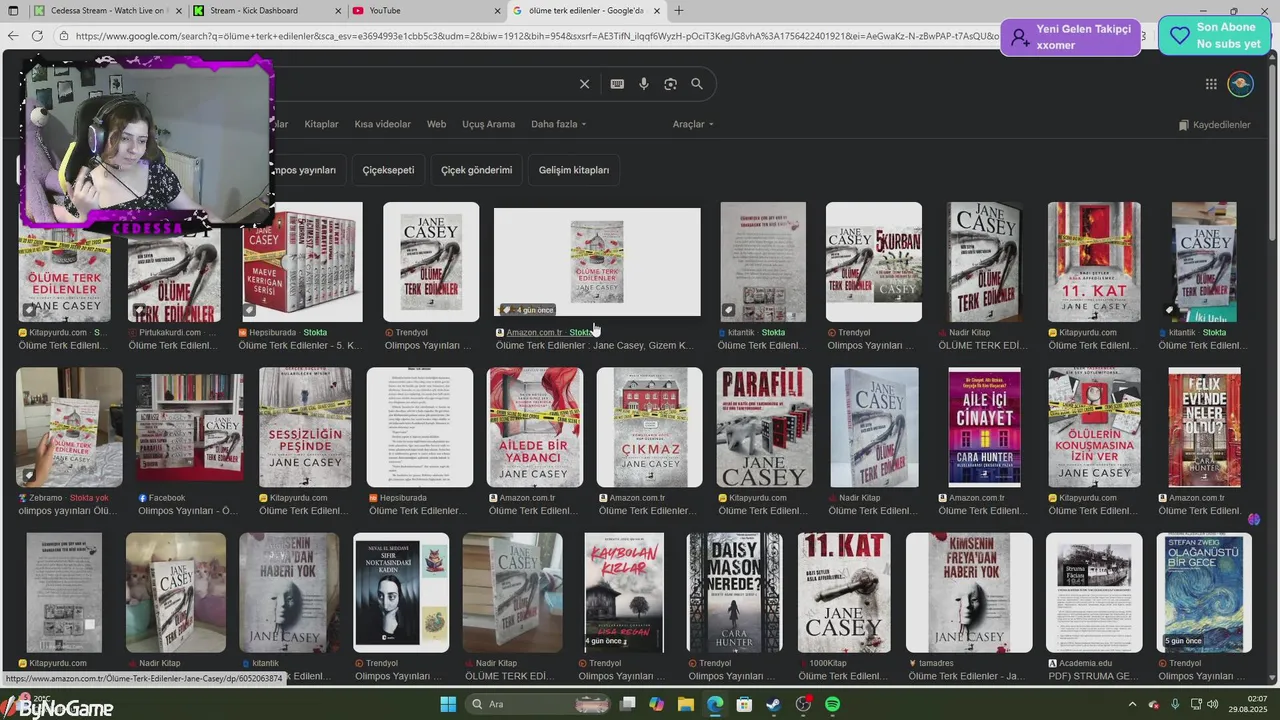Open the Amazon.com.tr 4 gün önce thumbnail
Viewport: 1280px width, 720px height.
tap(597, 262)
